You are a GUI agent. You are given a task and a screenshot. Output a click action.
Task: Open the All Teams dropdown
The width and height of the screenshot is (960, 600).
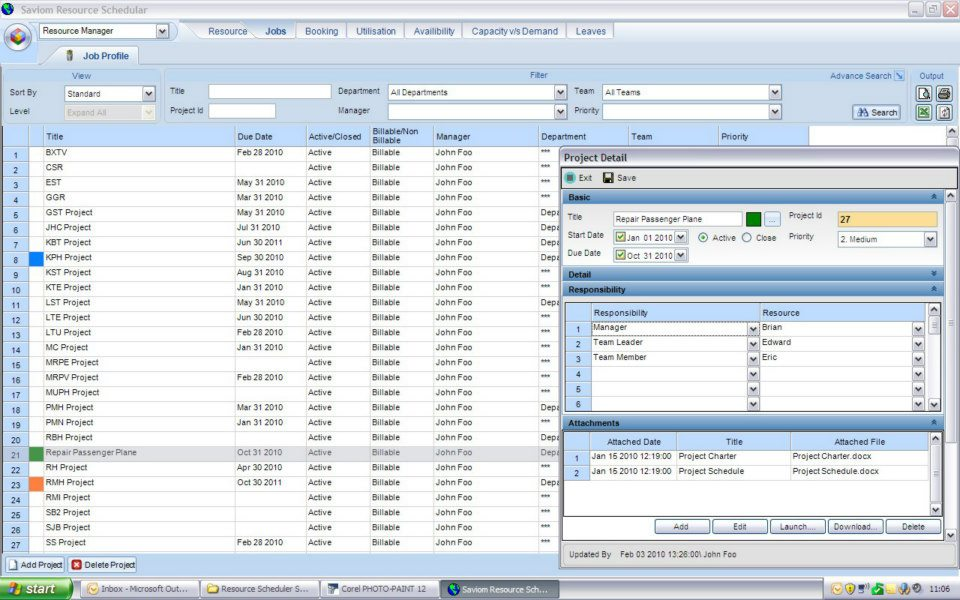[775, 92]
